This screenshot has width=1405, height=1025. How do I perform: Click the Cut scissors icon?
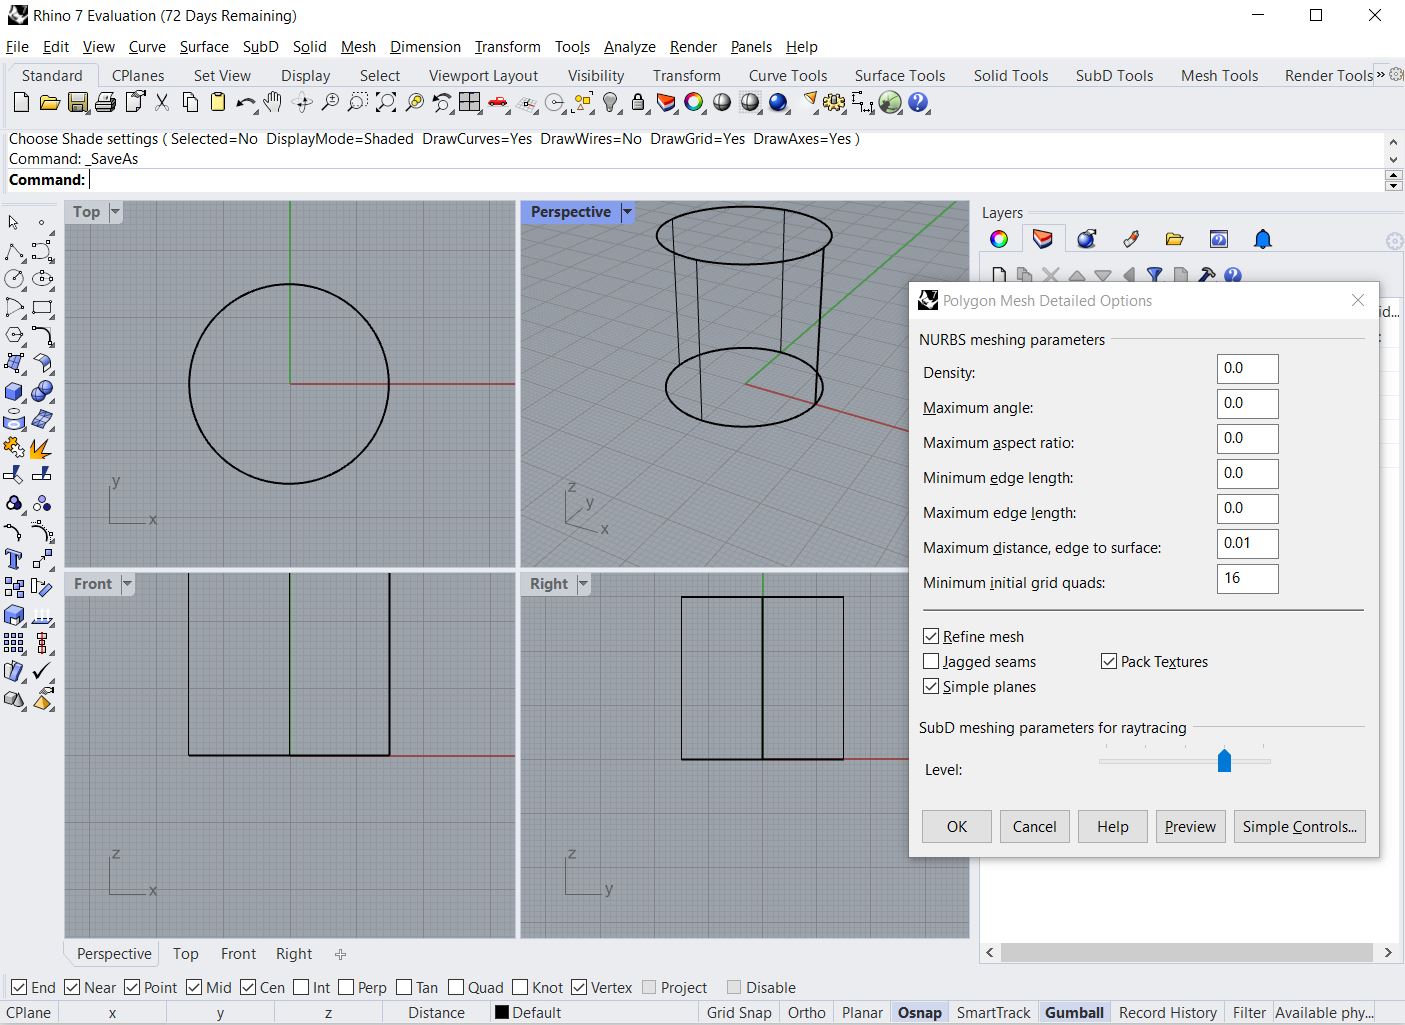pyautogui.click(x=162, y=102)
